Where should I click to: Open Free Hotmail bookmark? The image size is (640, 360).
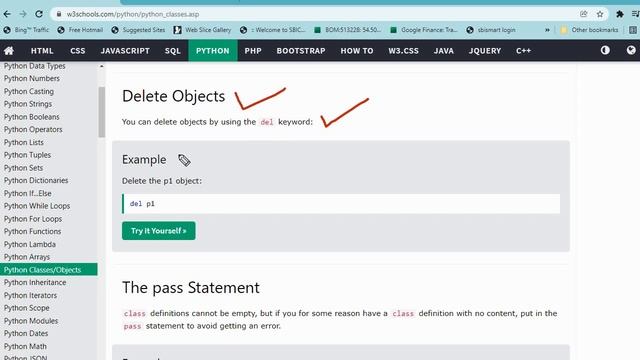pyautogui.click(x=80, y=30)
